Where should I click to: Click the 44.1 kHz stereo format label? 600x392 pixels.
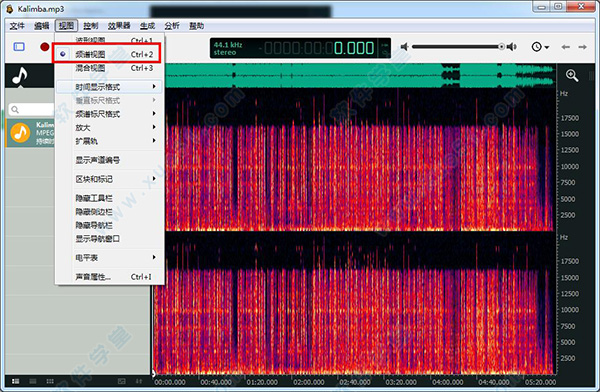228,49
